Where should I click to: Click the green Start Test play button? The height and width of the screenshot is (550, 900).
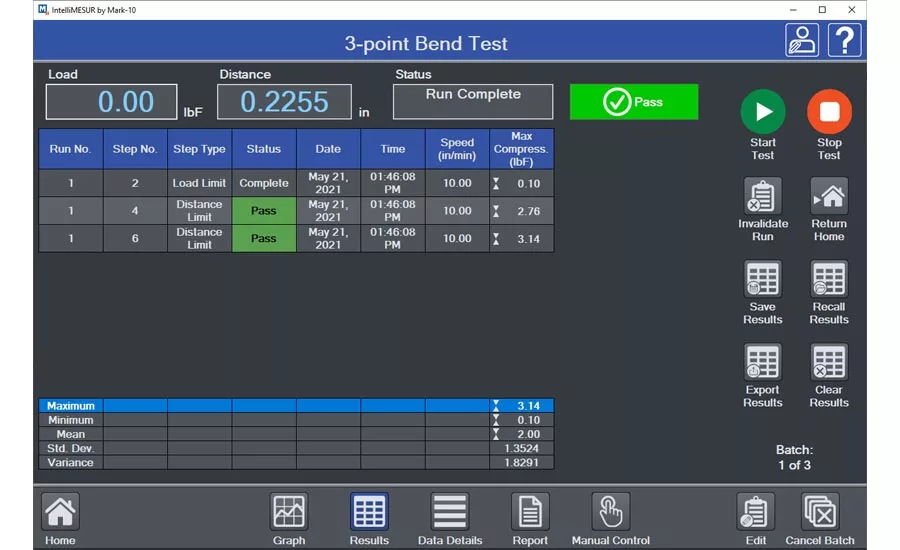pyautogui.click(x=763, y=111)
